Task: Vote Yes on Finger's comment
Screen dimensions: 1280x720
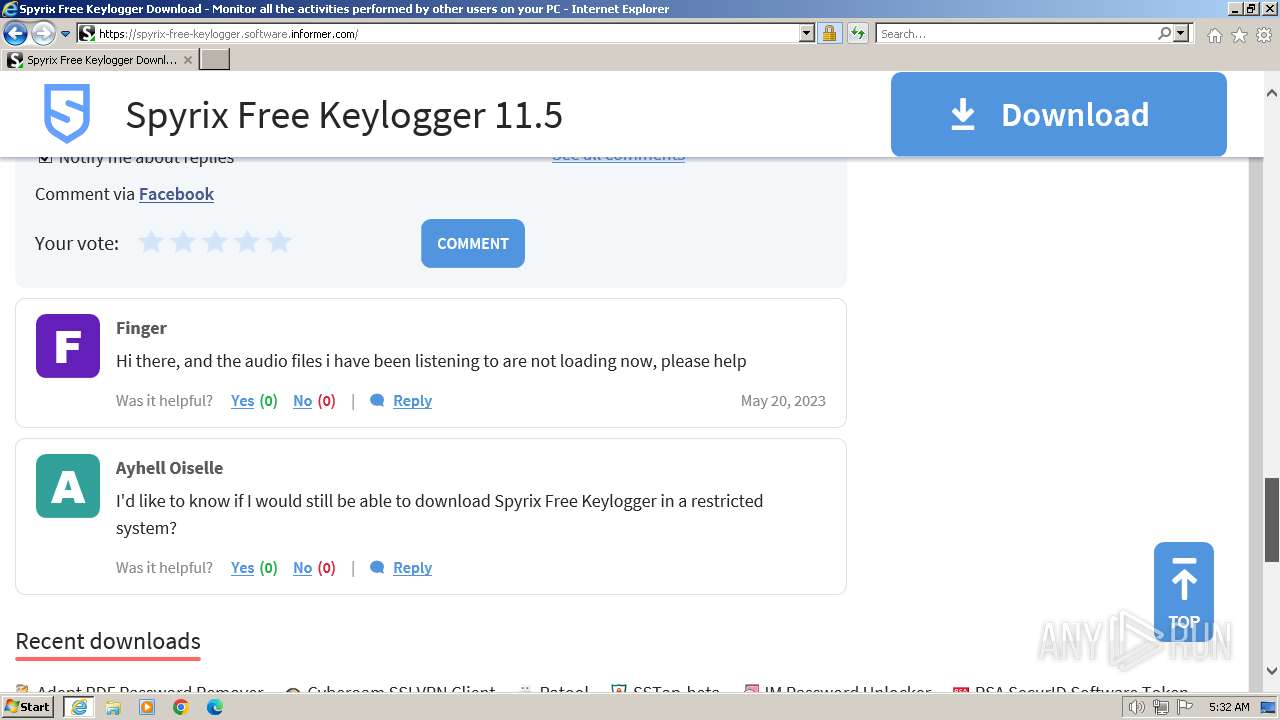Action: (242, 400)
